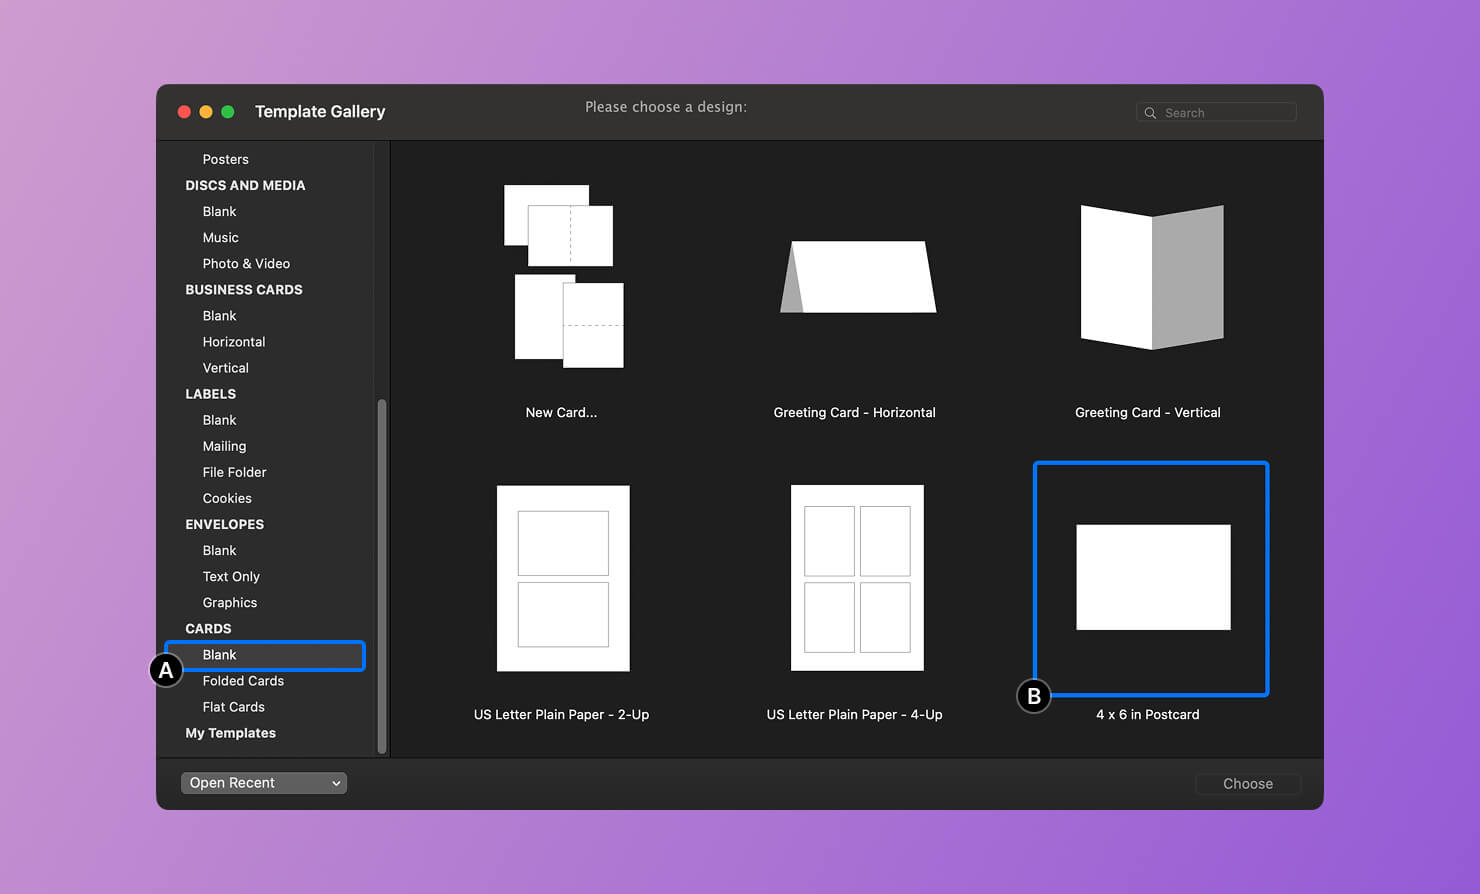Select the 4 x 6 in Postcard template

(1150, 578)
